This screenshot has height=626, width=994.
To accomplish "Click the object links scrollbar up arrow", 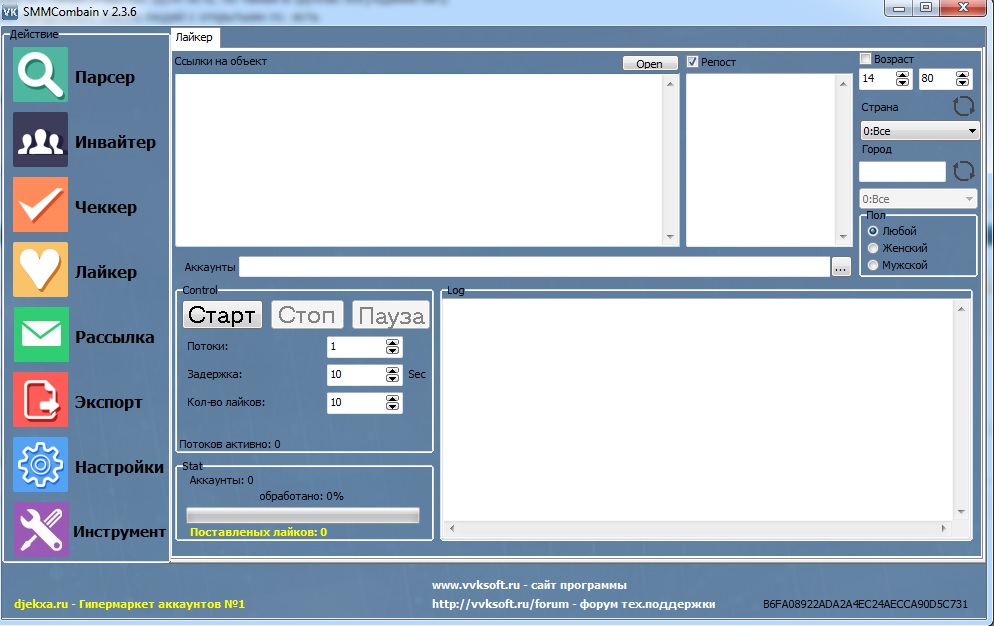I will pos(670,83).
